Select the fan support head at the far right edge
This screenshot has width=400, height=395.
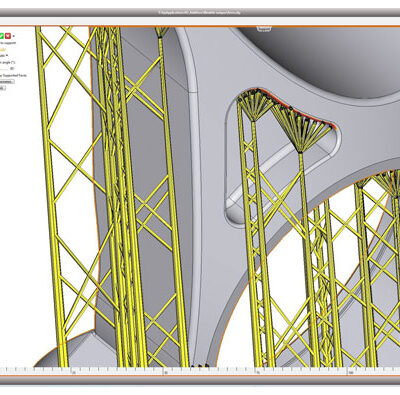point(388,183)
